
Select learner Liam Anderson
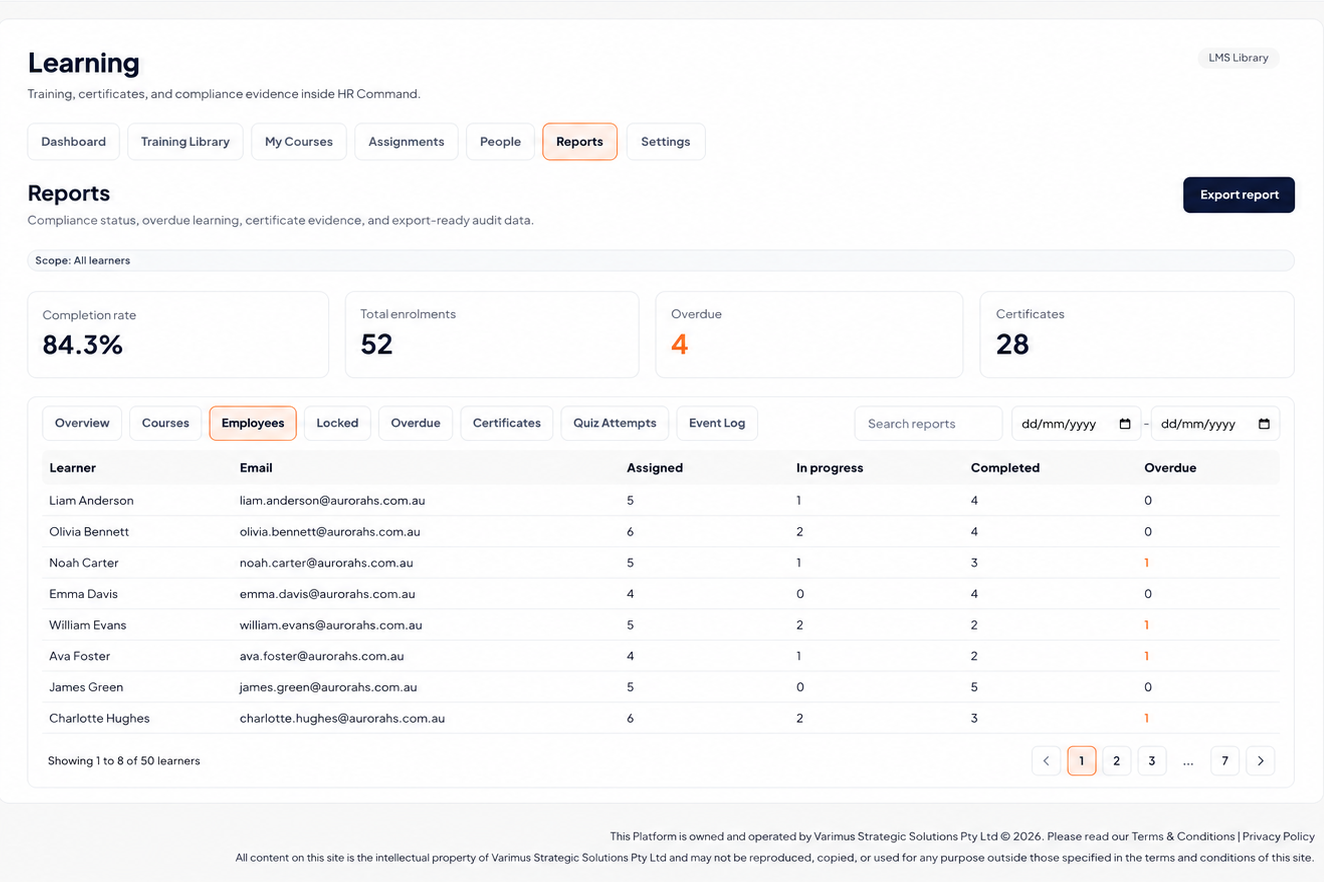tap(91, 500)
